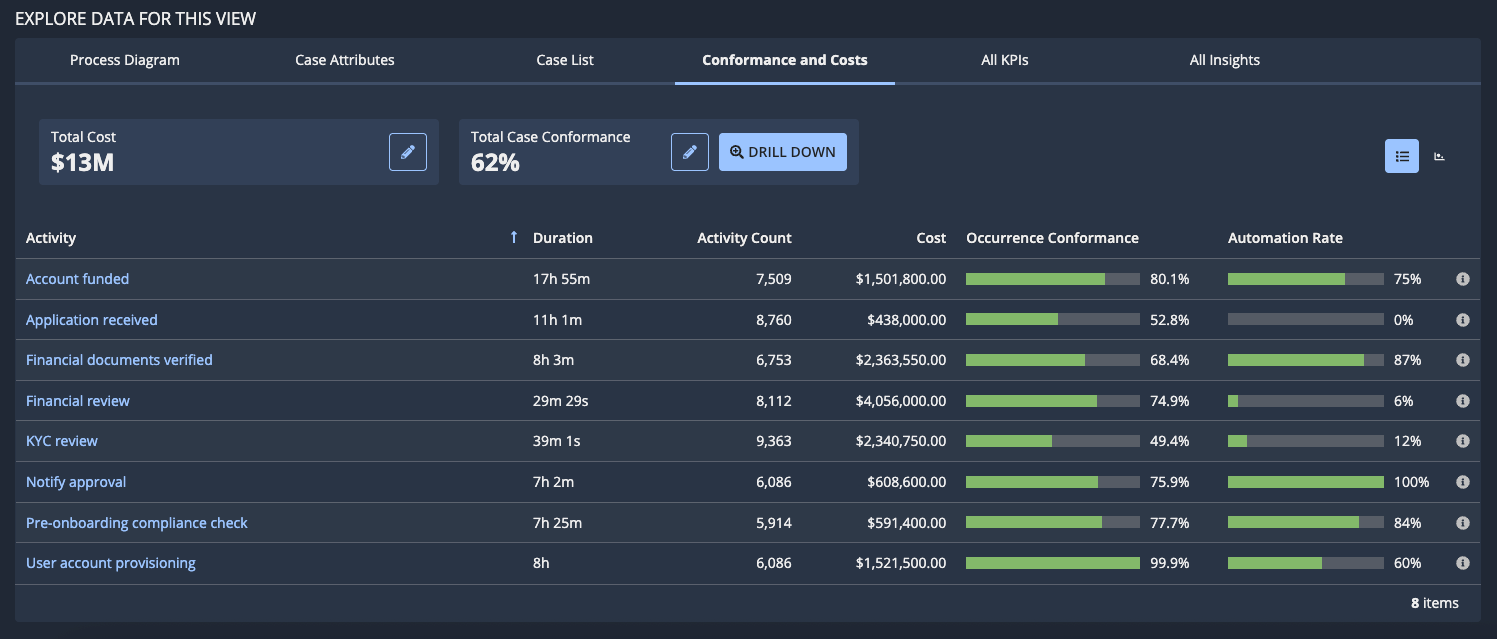Edit Total Case Conformance with pencil icon
The image size is (1497, 639).
pos(690,152)
